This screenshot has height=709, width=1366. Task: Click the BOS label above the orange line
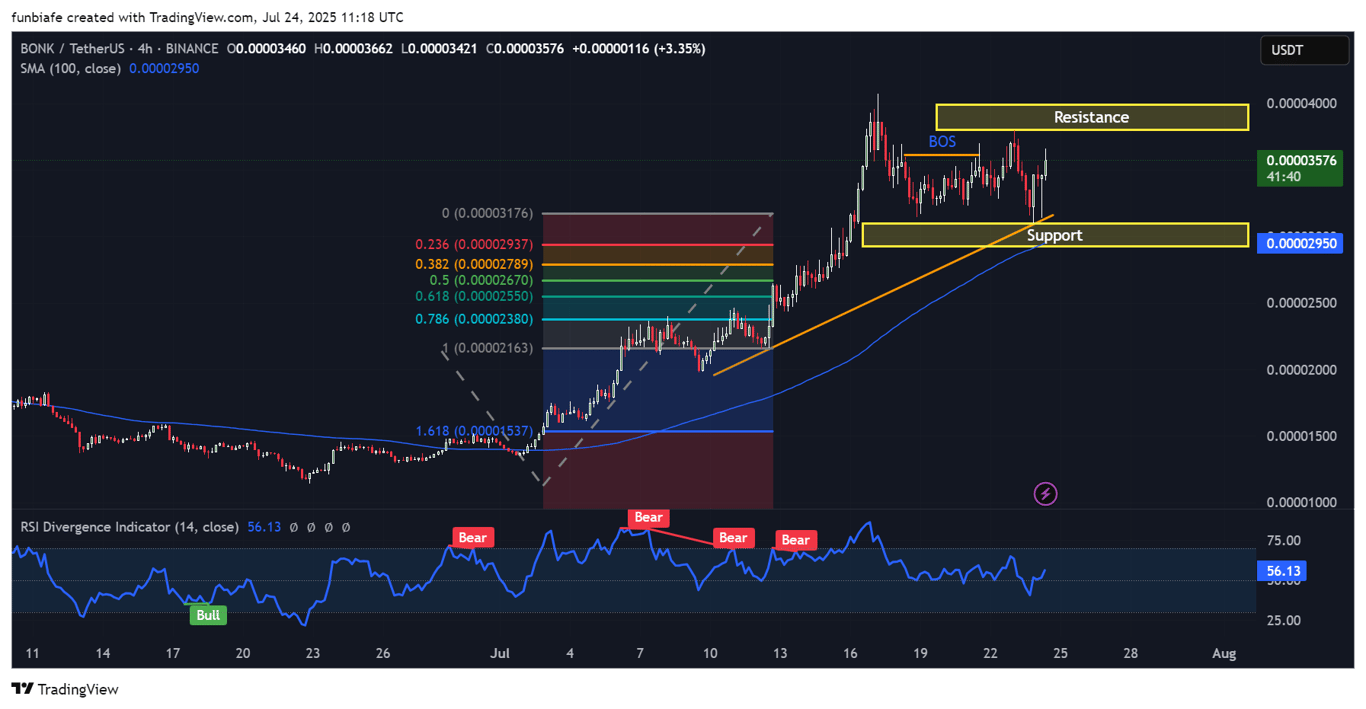(942, 141)
